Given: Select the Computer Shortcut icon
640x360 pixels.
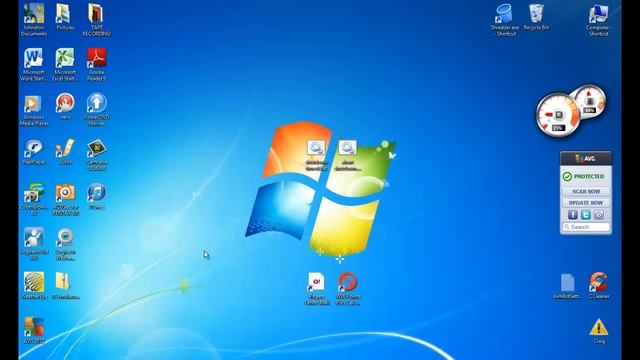Looking at the screenshot, I should 598,20.
